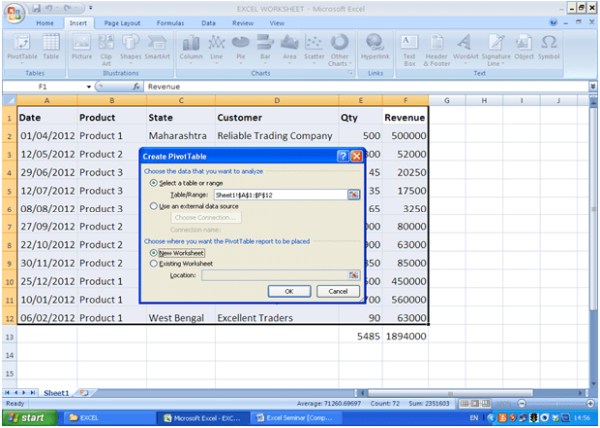This screenshot has width=600, height=428.
Task: Click the Header & Footer icon
Action: pyautogui.click(x=436, y=46)
